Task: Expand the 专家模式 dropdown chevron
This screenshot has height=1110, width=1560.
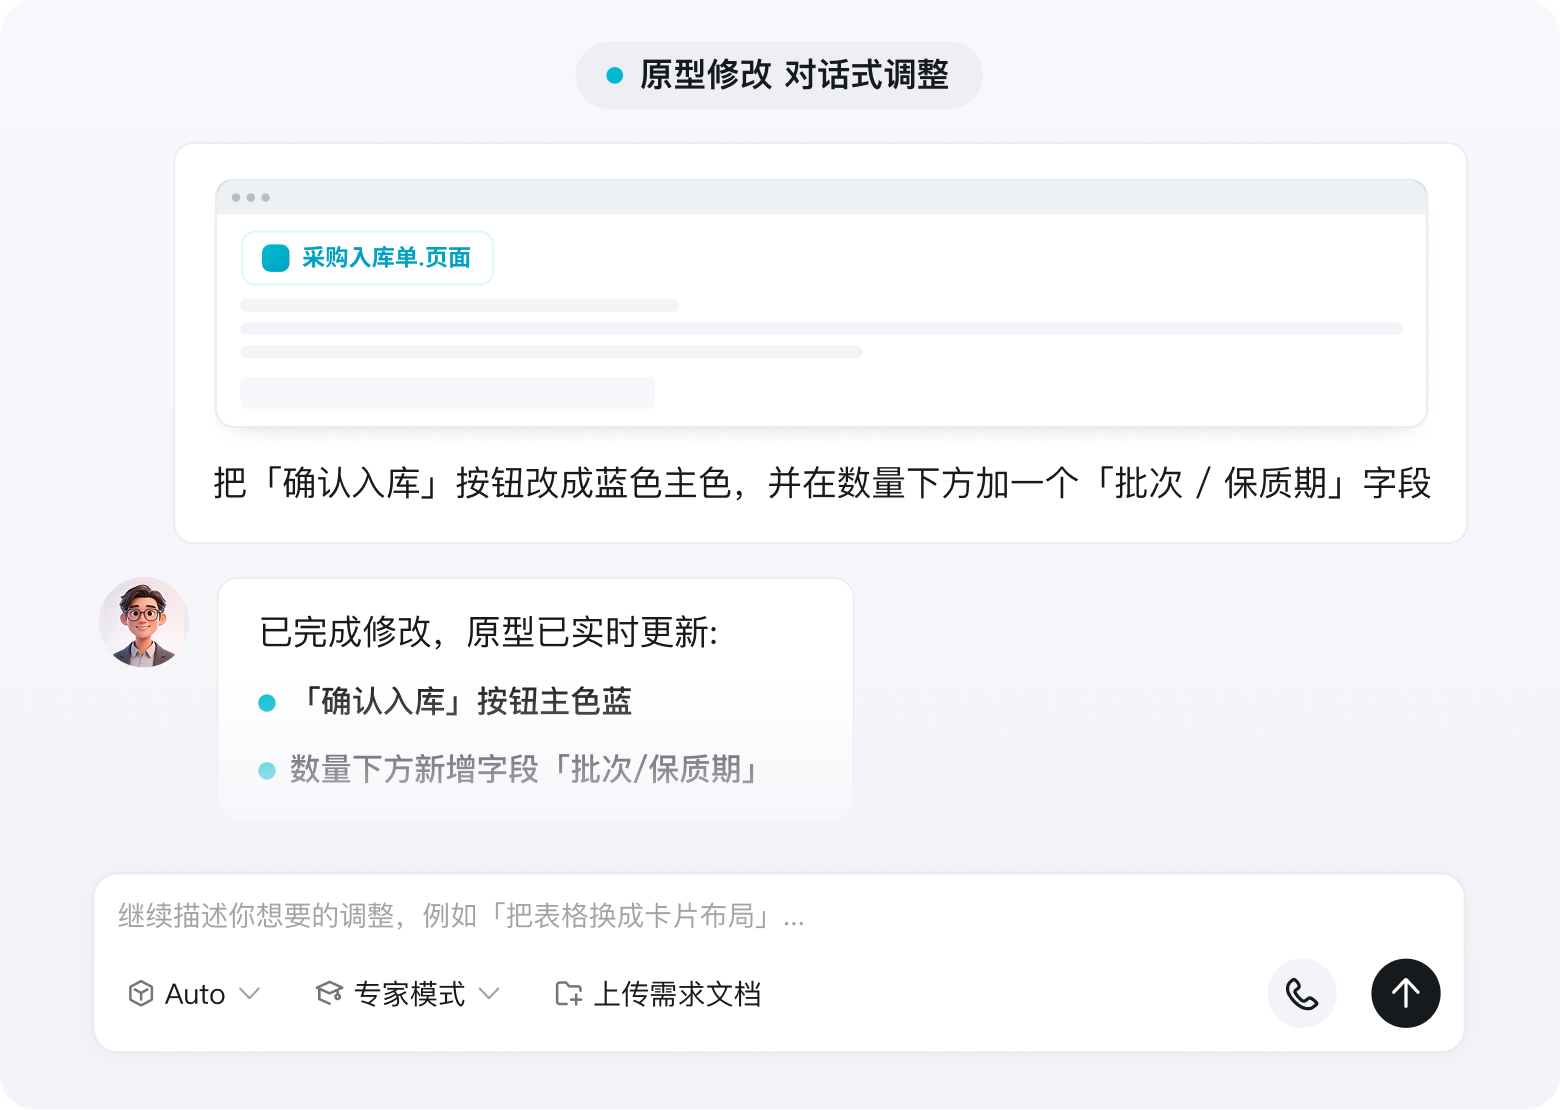Action: 489,994
